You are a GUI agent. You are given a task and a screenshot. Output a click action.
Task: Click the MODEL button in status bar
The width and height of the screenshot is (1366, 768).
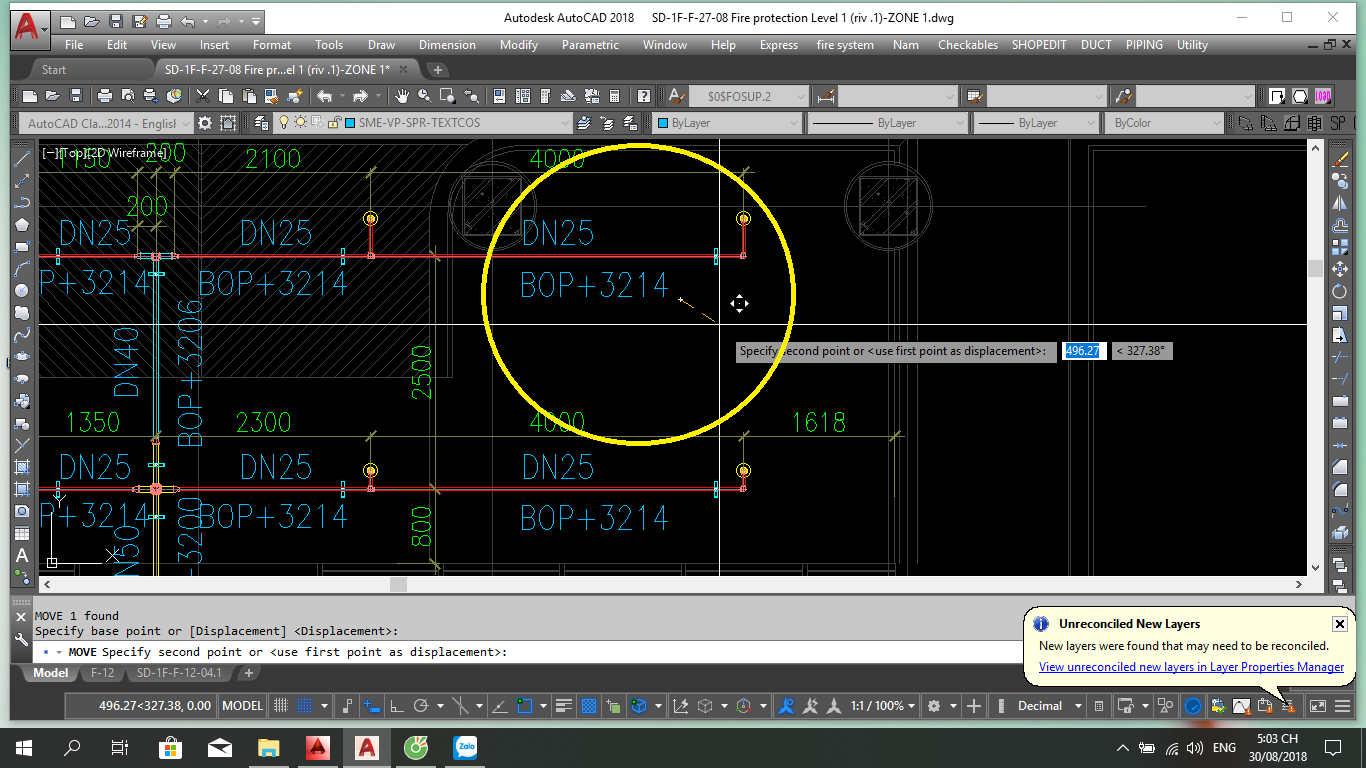[242, 706]
